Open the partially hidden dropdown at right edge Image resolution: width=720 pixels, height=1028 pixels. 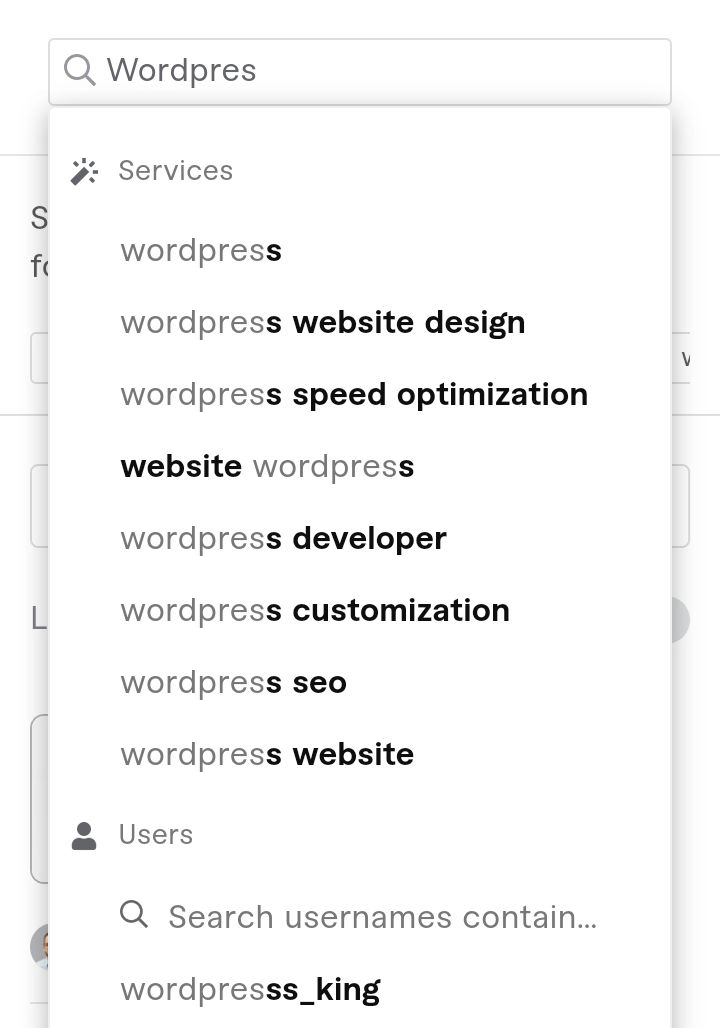[680, 358]
